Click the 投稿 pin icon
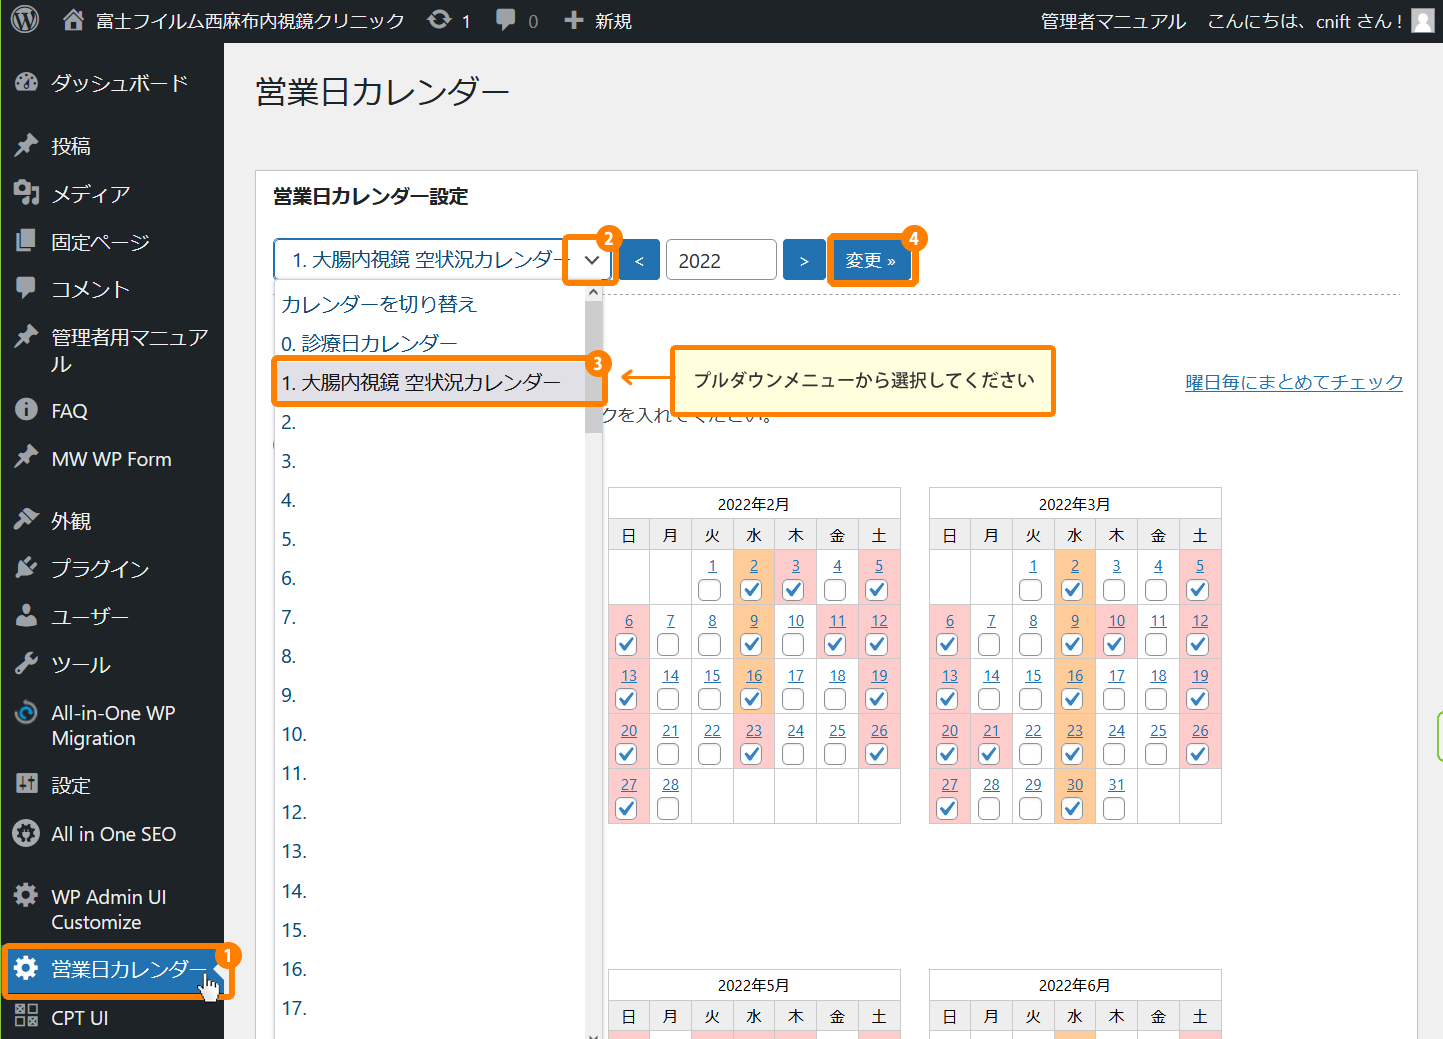Image resolution: width=1443 pixels, height=1039 pixels. [x=27, y=146]
